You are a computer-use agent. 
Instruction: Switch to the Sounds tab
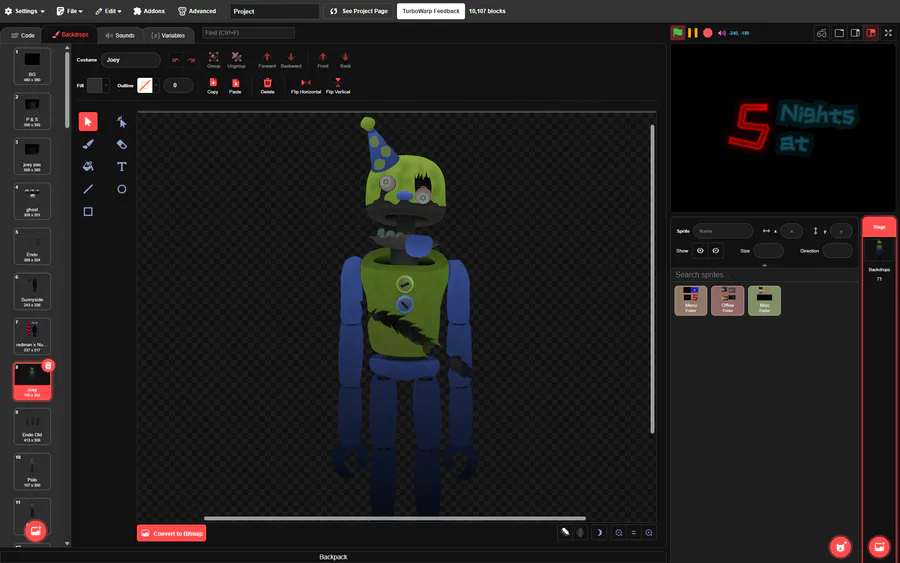[120, 36]
